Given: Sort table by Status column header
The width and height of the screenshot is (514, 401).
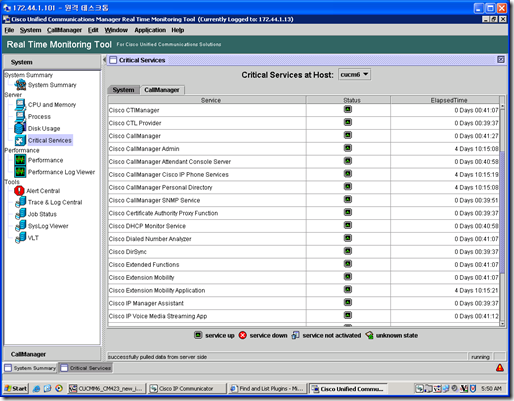Looking at the screenshot, I should (348, 100).
